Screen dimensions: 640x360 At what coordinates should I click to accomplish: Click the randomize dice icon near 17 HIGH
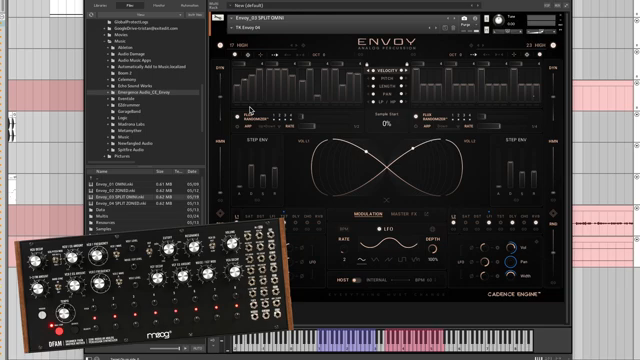point(303,45)
